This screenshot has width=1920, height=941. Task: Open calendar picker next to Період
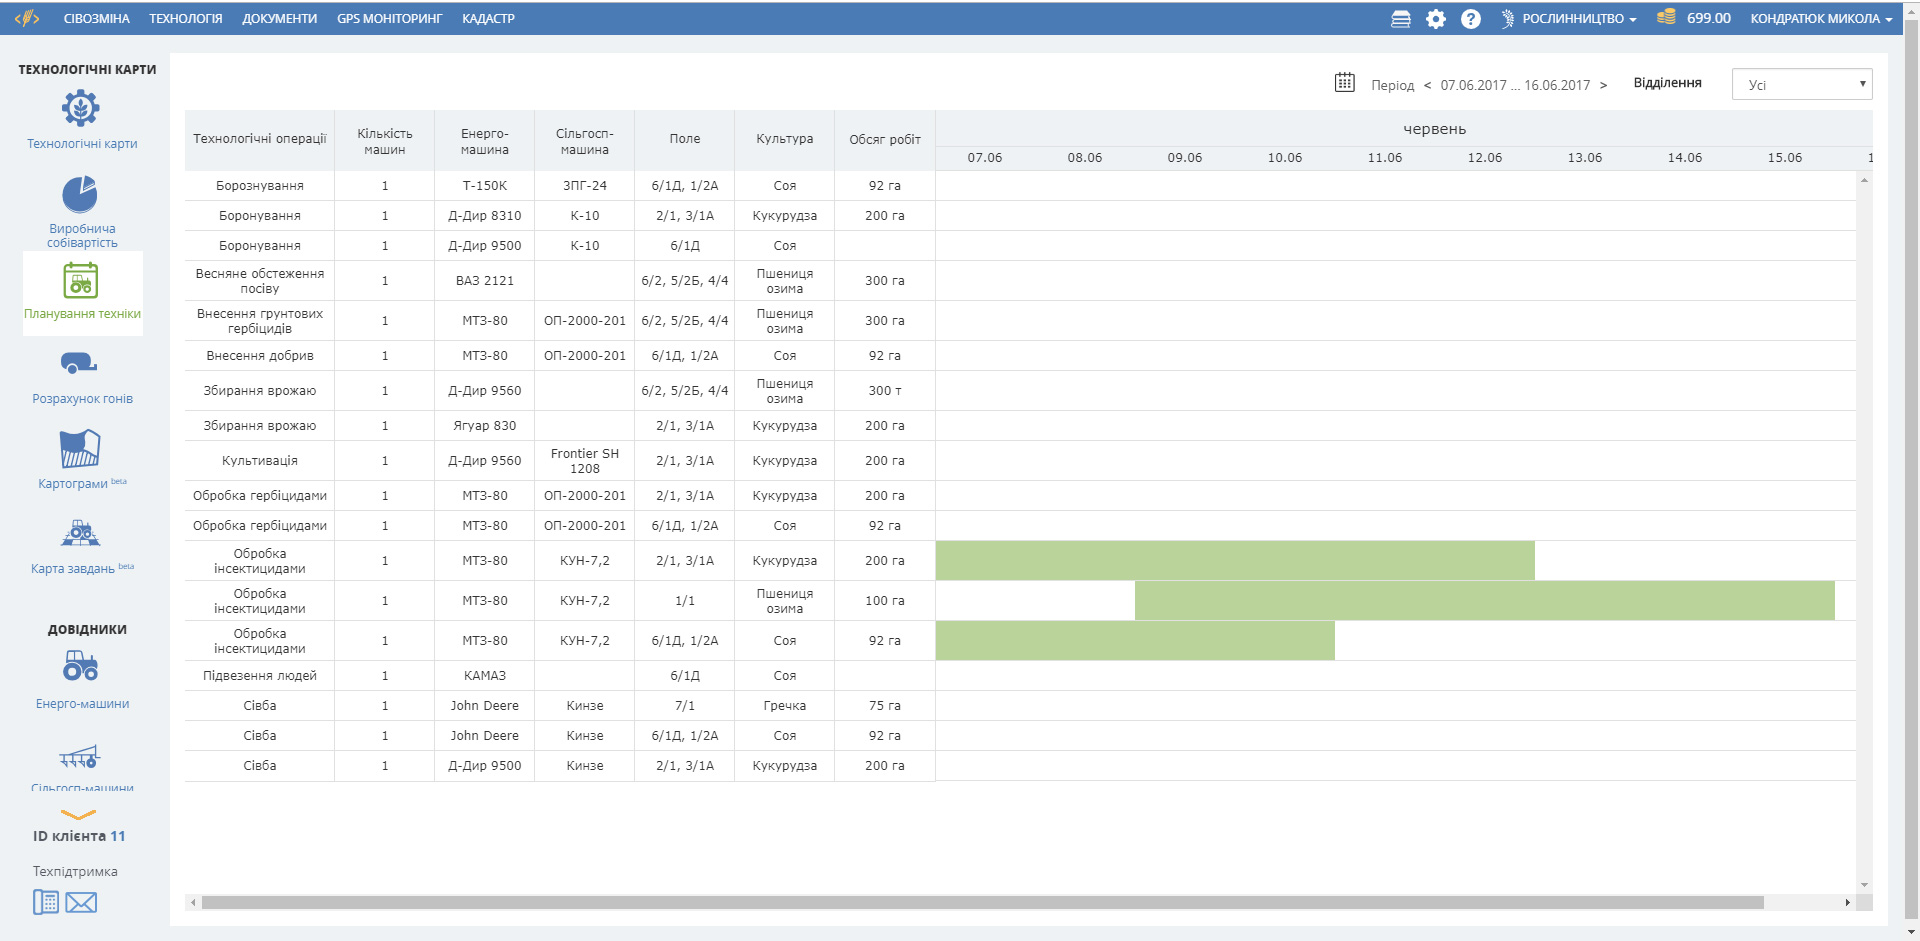click(x=1344, y=83)
